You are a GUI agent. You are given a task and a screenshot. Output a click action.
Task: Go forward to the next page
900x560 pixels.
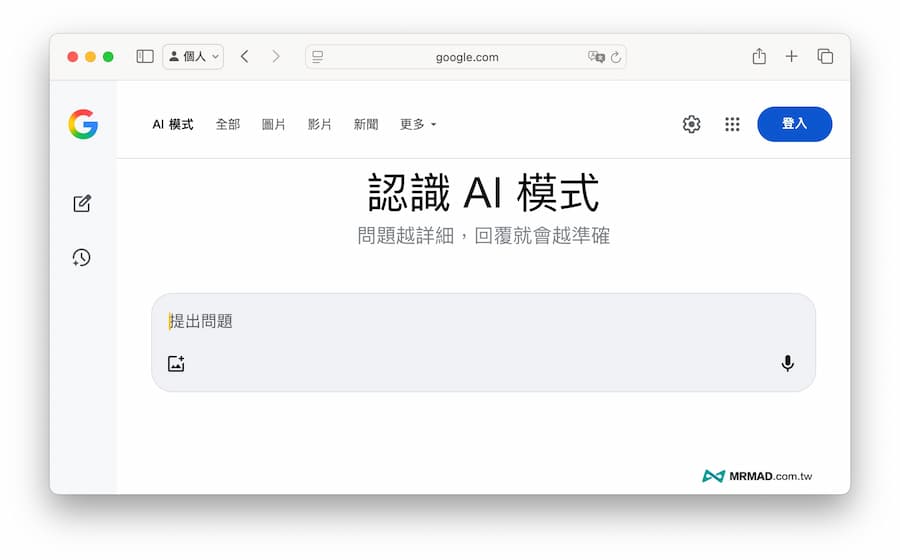[x=276, y=56]
